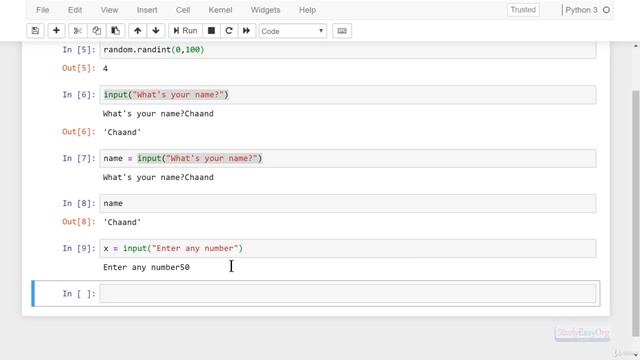
Task: Edit the x = input("Enter any number") cell
Action: pyautogui.click(x=348, y=248)
